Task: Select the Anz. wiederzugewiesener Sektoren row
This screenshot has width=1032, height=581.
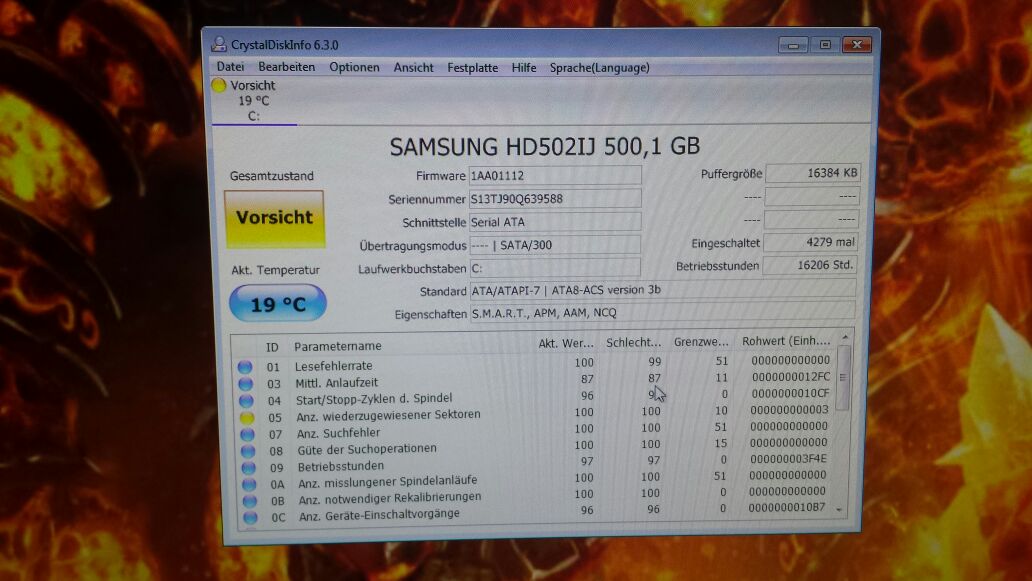Action: 534,413
